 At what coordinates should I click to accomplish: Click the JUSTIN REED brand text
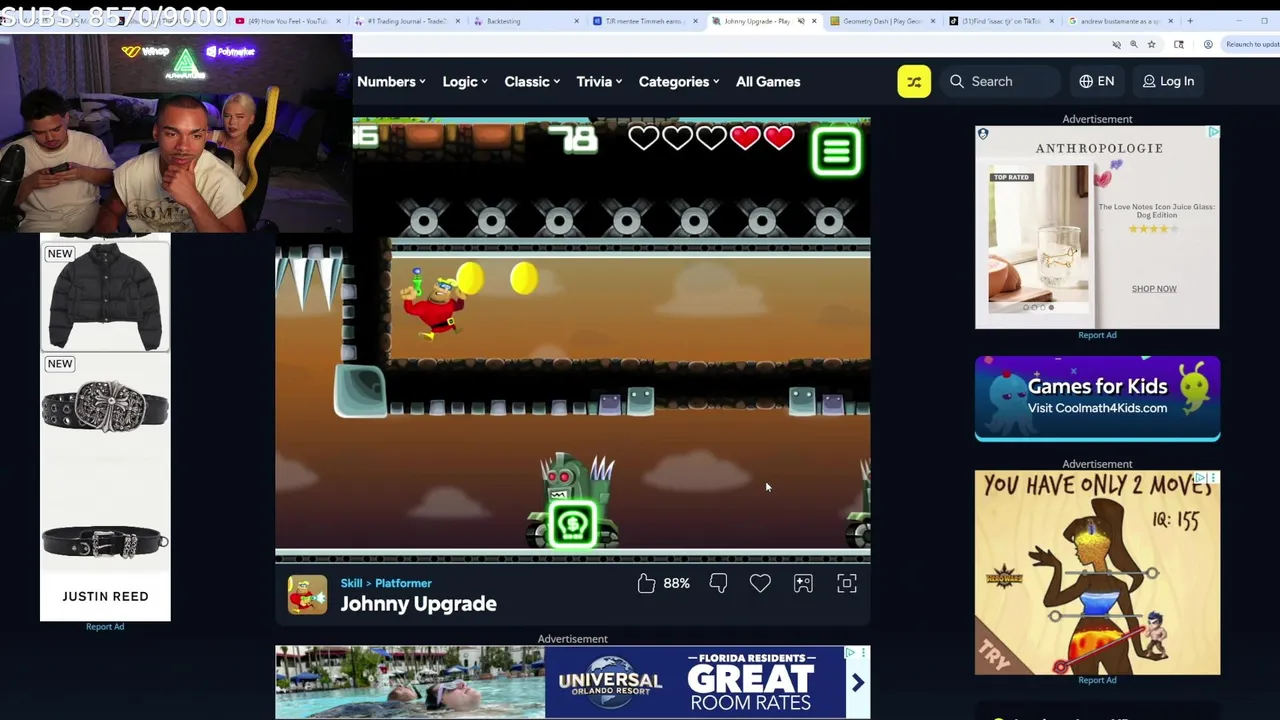point(105,596)
